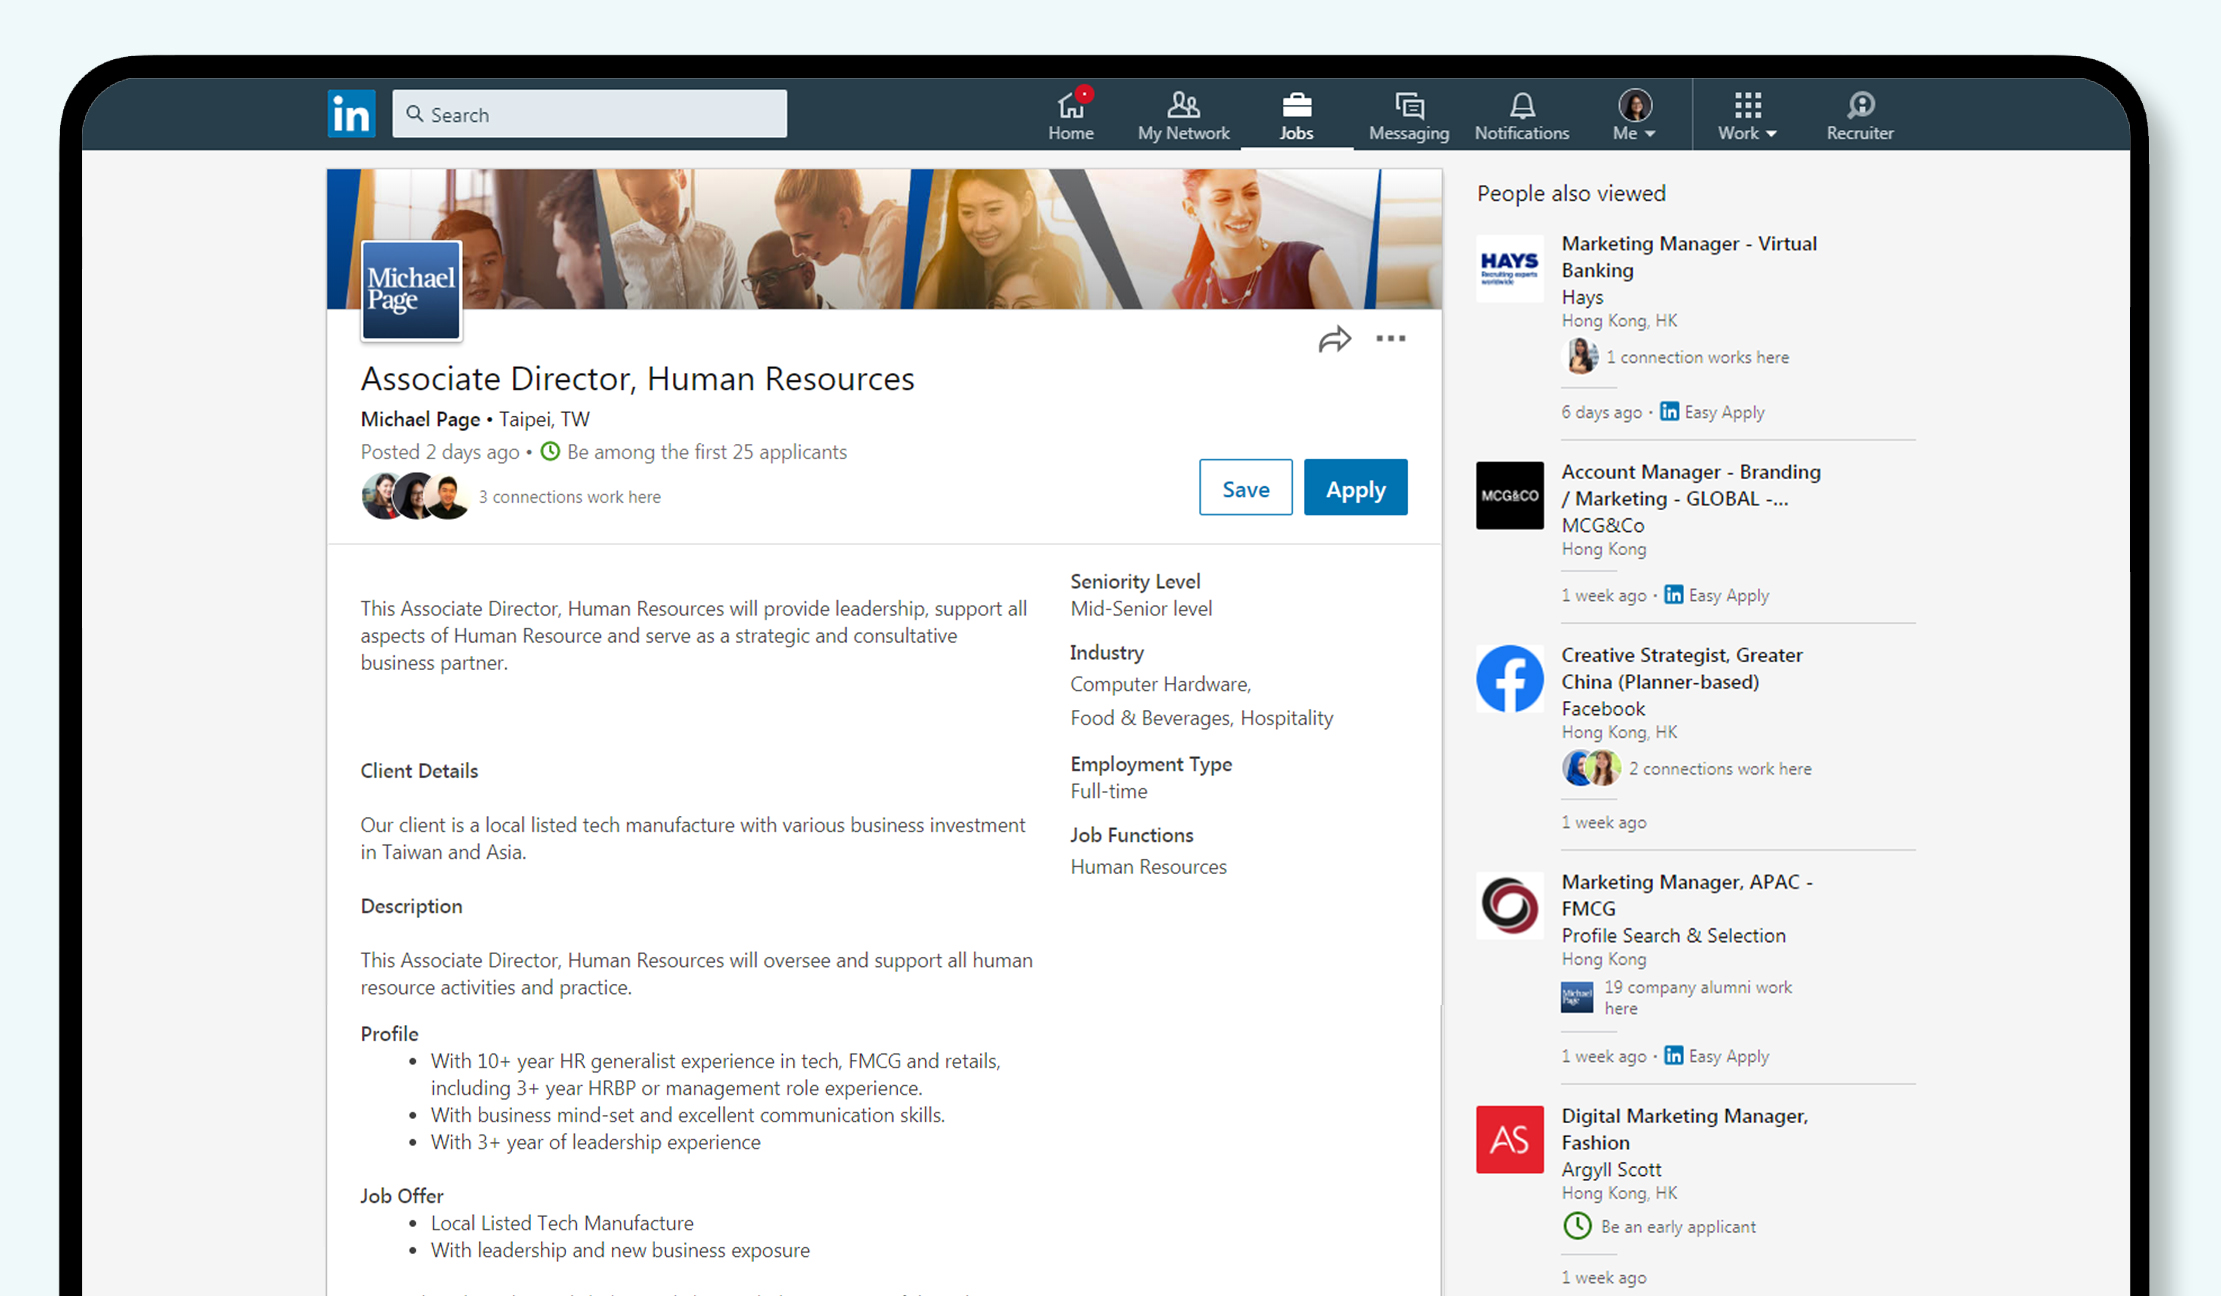The width and height of the screenshot is (2221, 1296).
Task: Click the Work apps grid icon
Action: [1748, 105]
